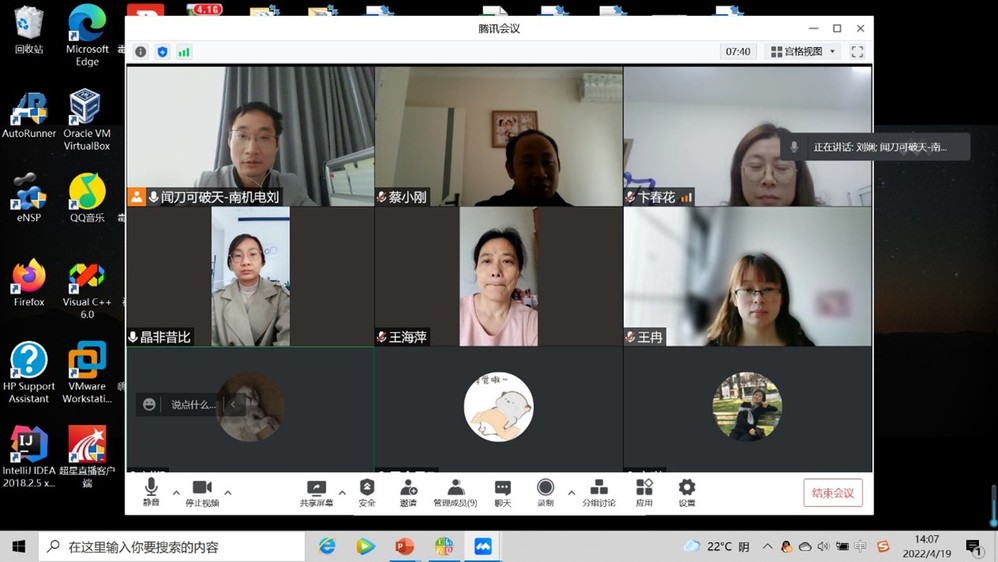Open the Chat (聊天) window
998x562 pixels.
click(502, 491)
